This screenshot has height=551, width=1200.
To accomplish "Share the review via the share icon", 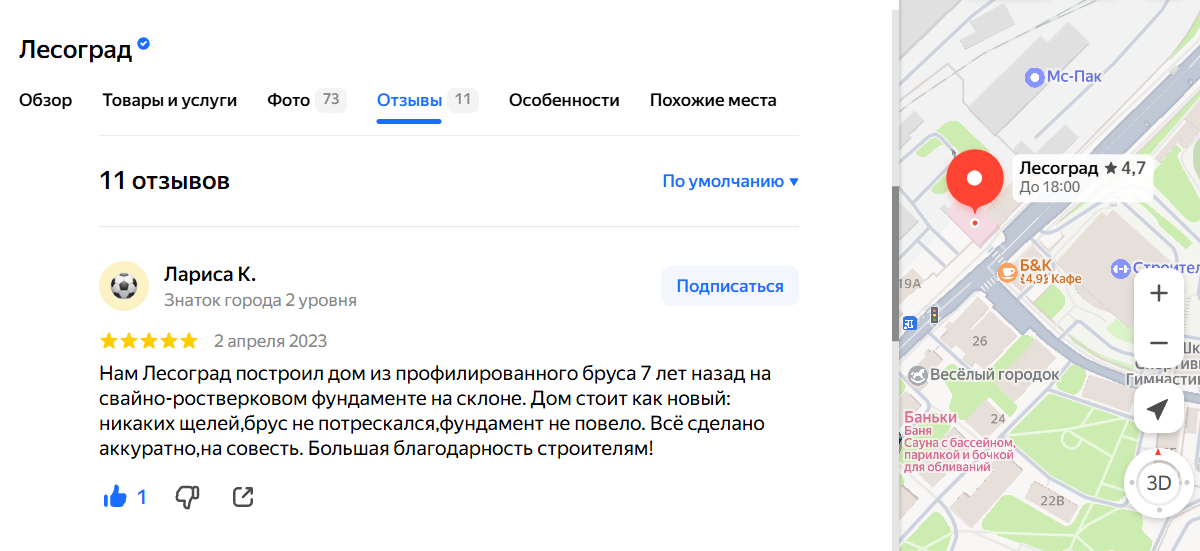I will [x=243, y=497].
